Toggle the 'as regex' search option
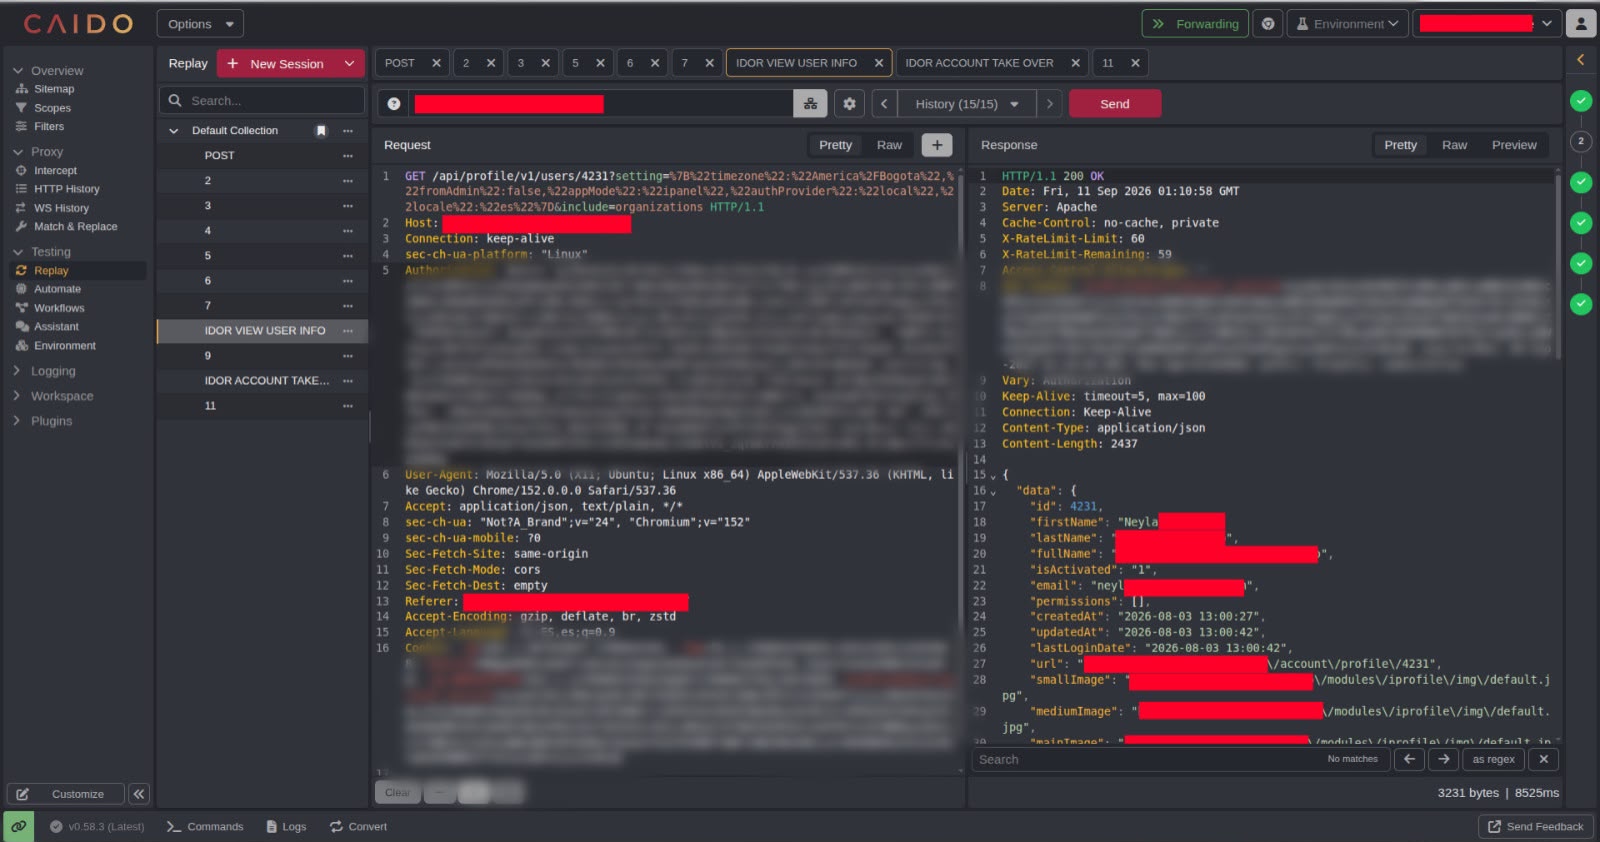This screenshot has width=1600, height=842. point(1493,760)
